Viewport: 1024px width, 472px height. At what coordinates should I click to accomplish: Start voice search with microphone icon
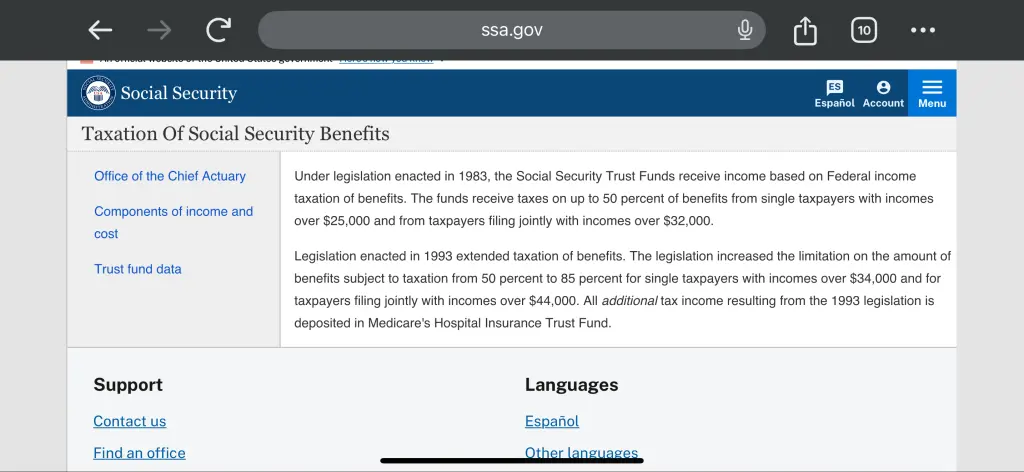[x=745, y=30]
